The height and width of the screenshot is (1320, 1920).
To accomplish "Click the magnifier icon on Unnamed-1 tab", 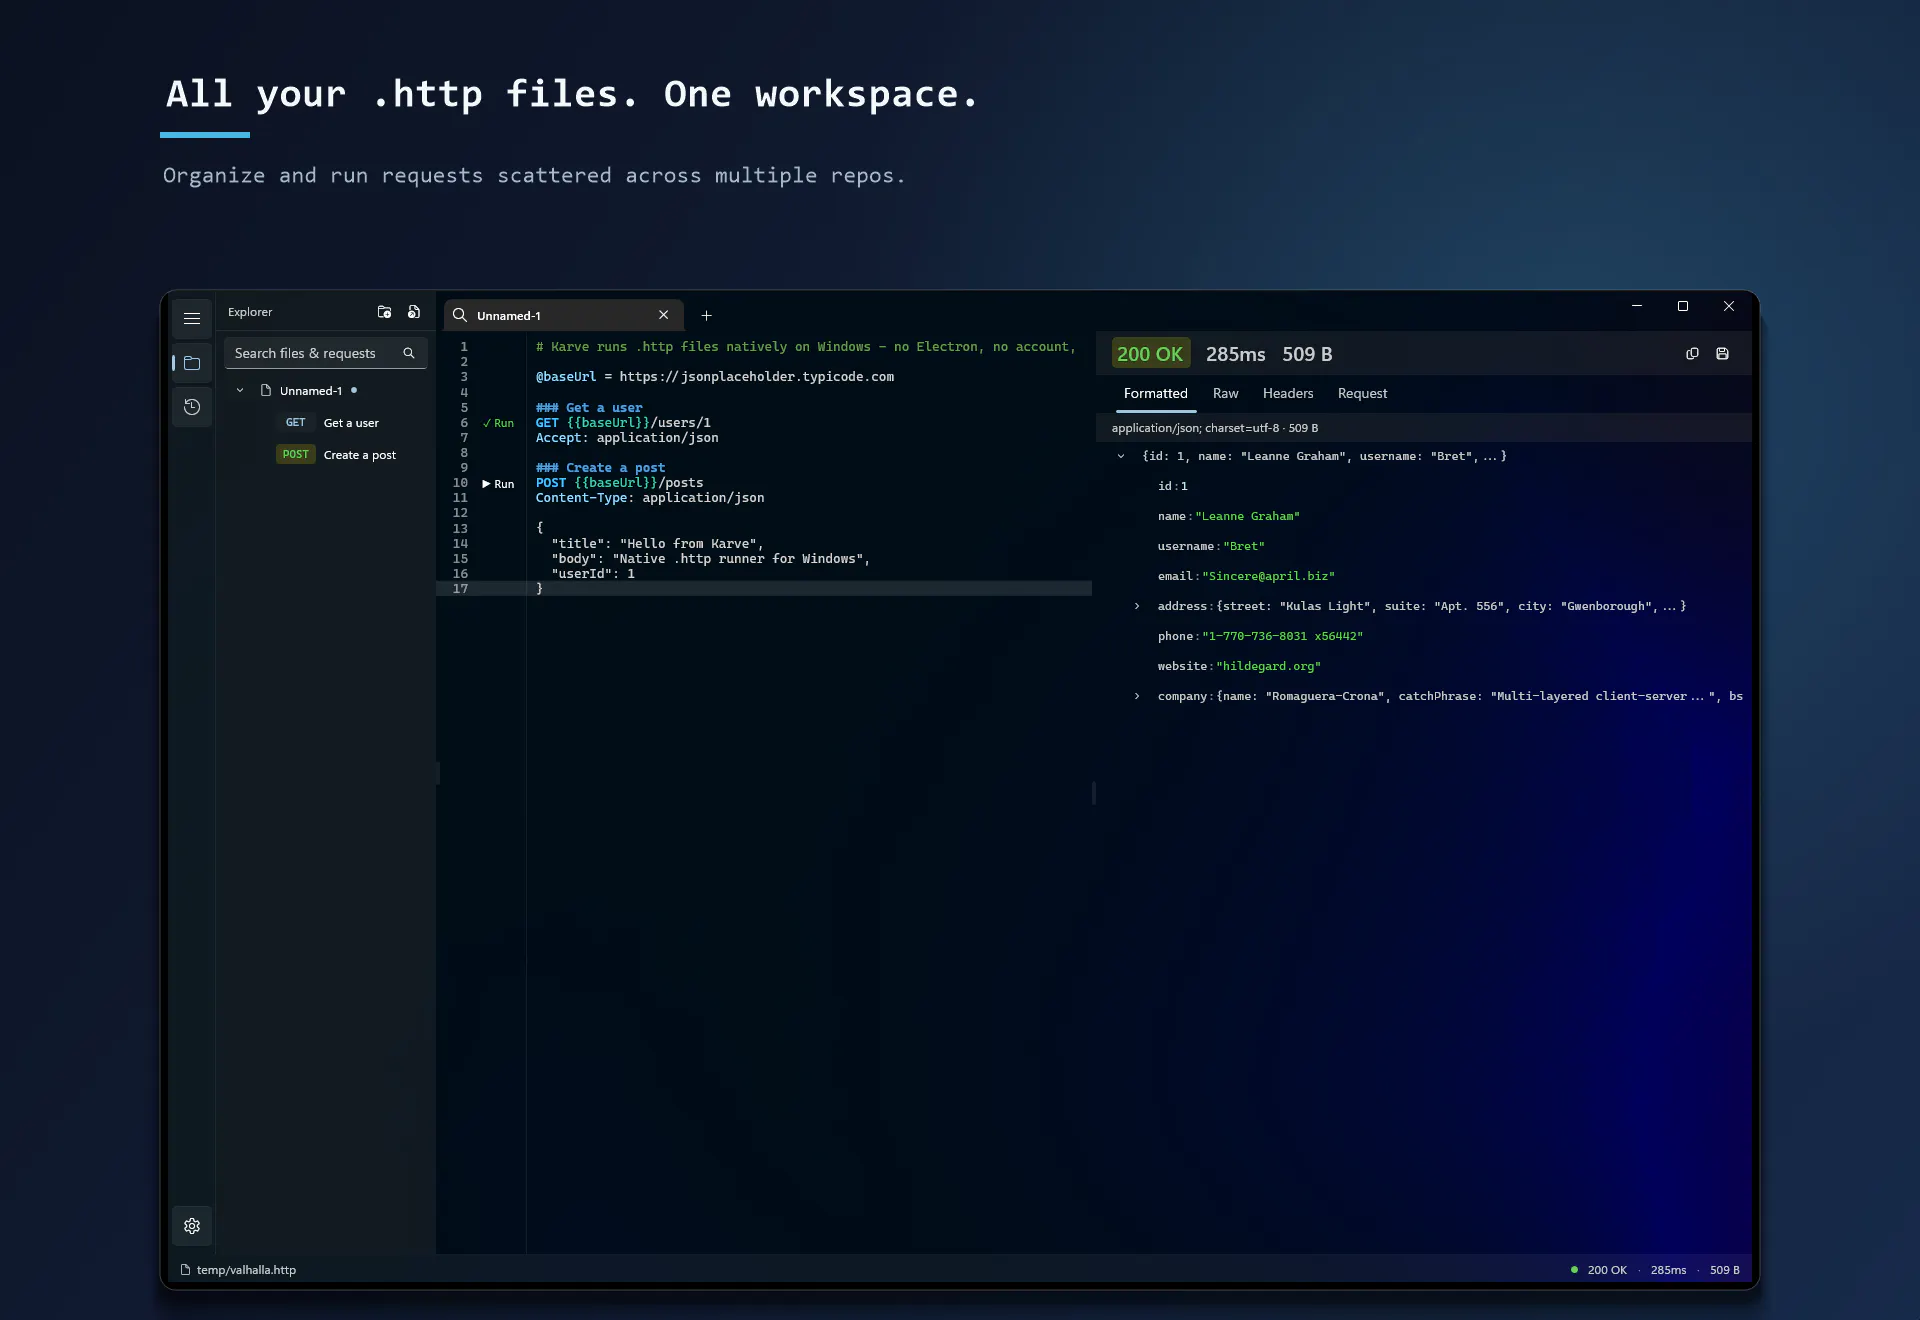I will tap(460, 315).
